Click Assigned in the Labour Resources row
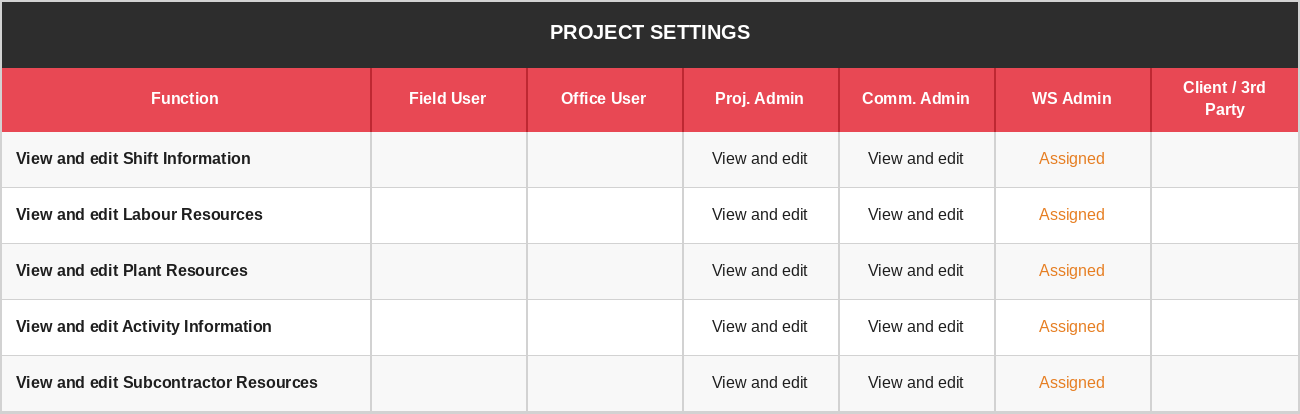The width and height of the screenshot is (1300, 414). [1071, 215]
